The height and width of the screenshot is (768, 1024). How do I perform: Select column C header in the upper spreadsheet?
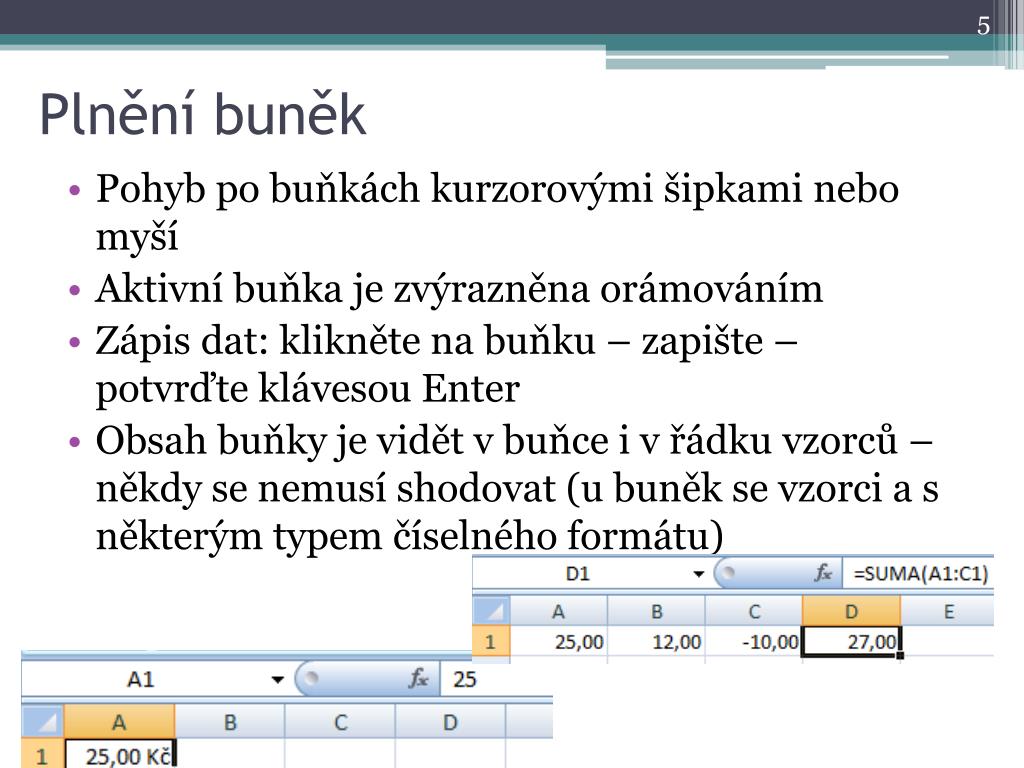pos(754,611)
